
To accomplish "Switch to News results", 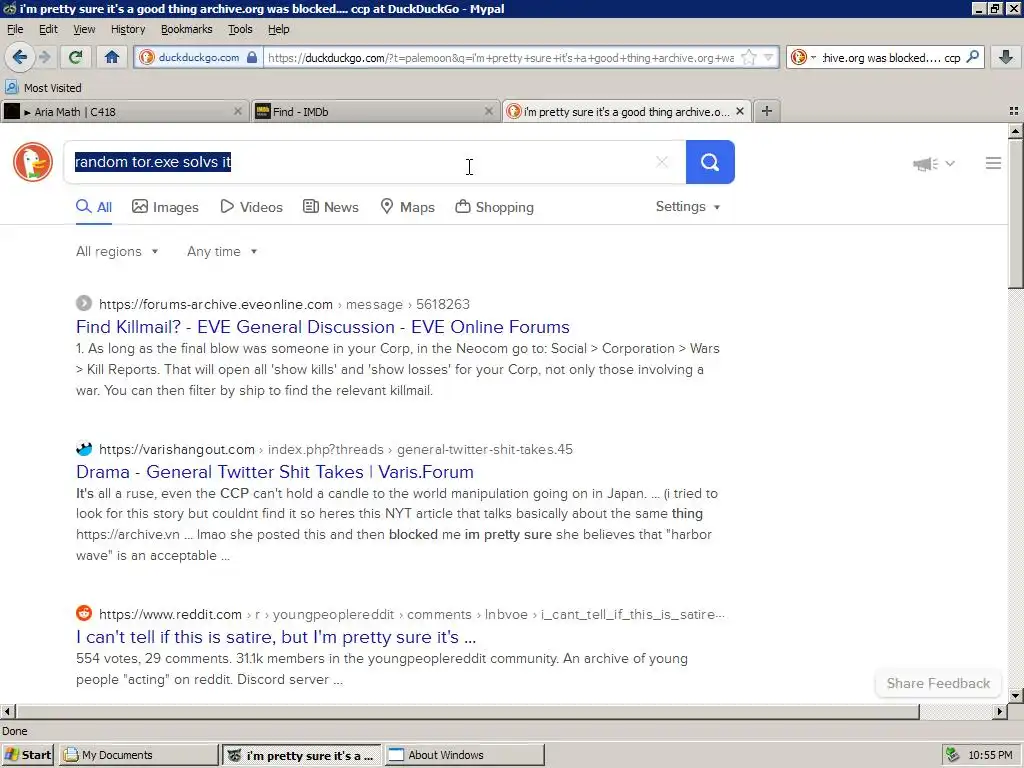I will (331, 208).
